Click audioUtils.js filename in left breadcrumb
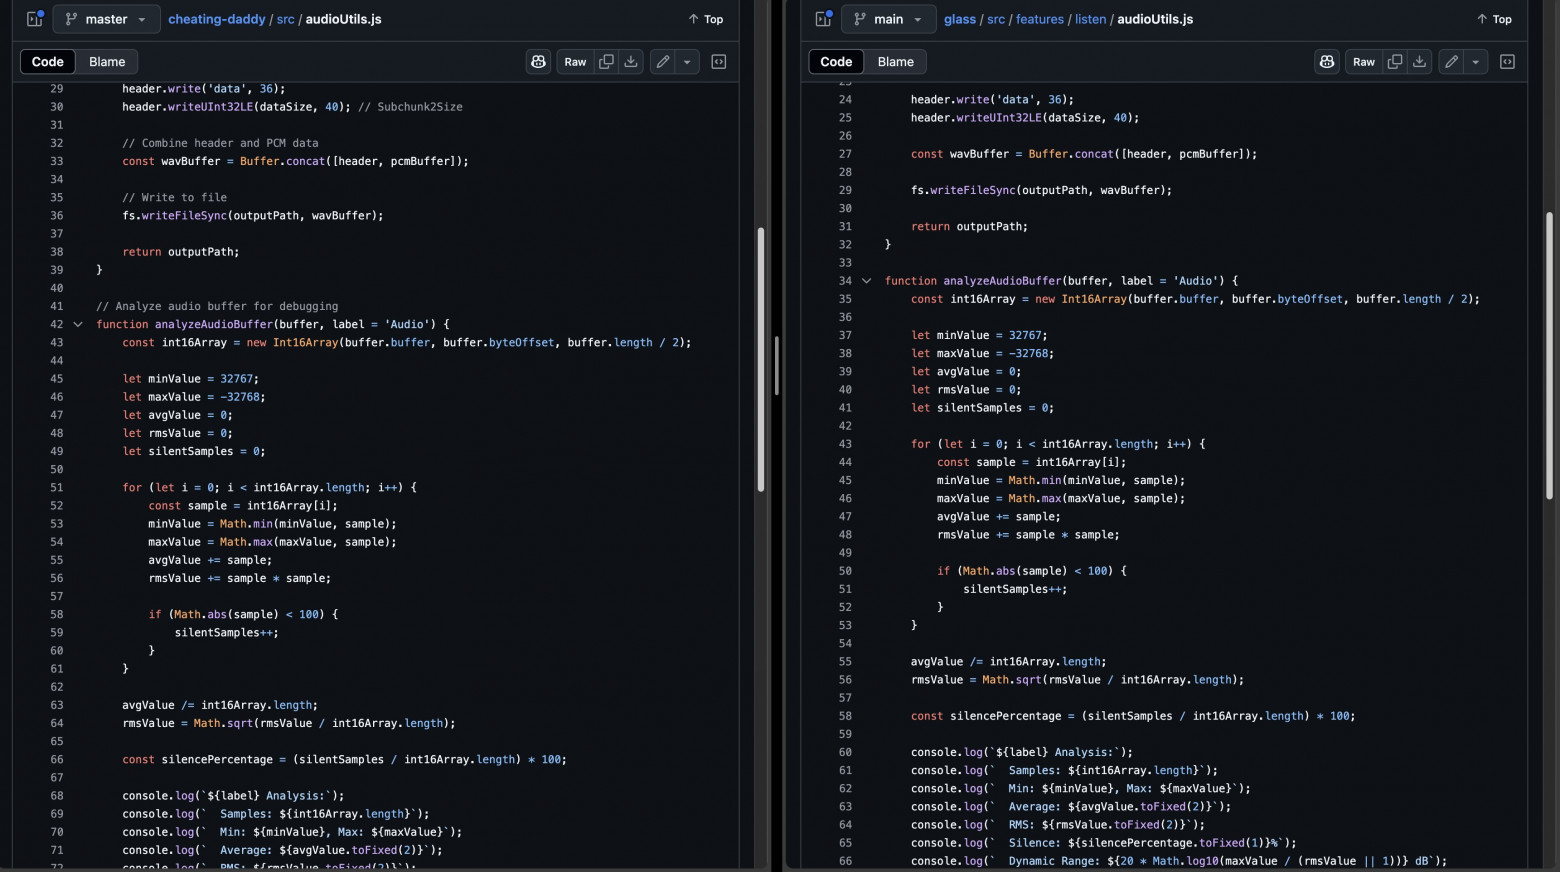The width and height of the screenshot is (1560, 872). click(343, 19)
